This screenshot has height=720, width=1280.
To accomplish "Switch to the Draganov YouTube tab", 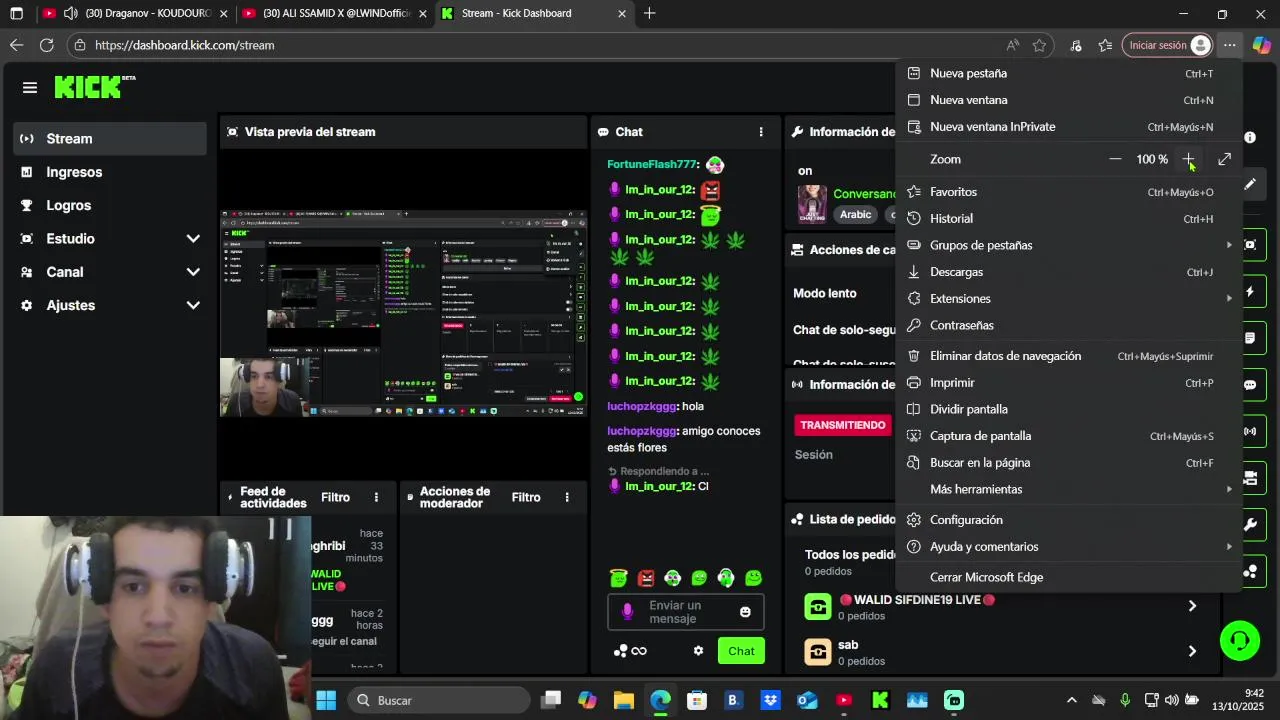I will pyautogui.click(x=133, y=13).
